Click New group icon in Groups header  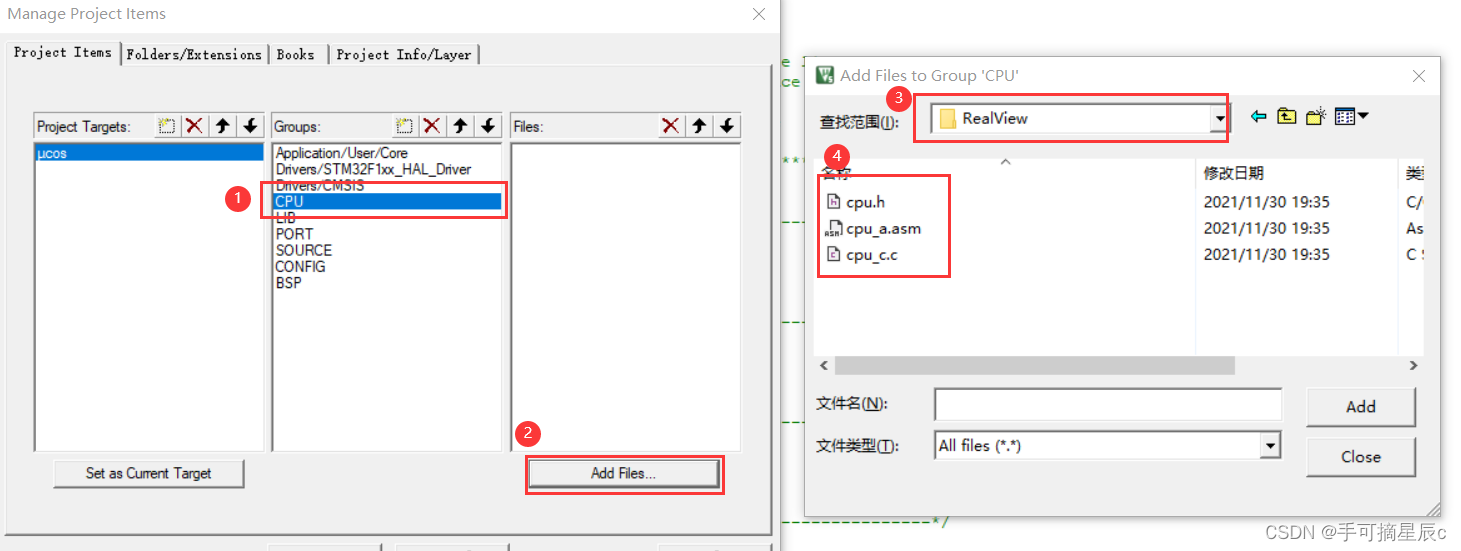(404, 126)
